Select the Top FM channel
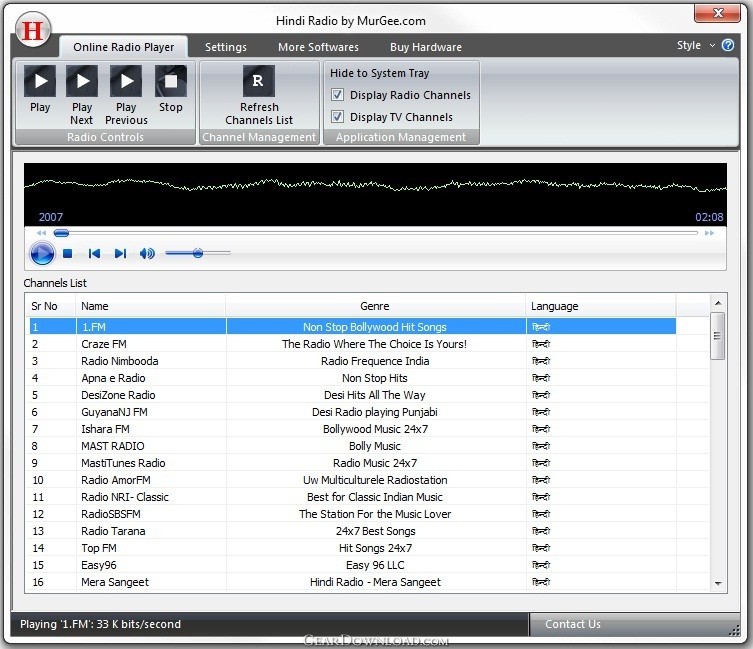The height and width of the screenshot is (649, 753). (352, 548)
